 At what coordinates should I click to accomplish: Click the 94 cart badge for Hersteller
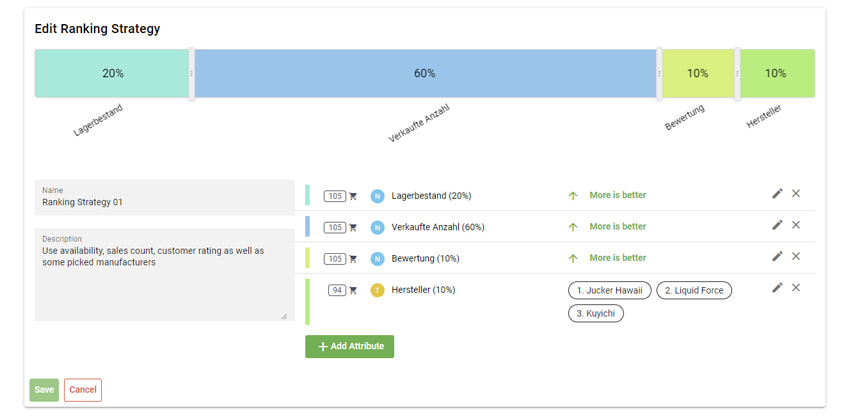point(341,290)
